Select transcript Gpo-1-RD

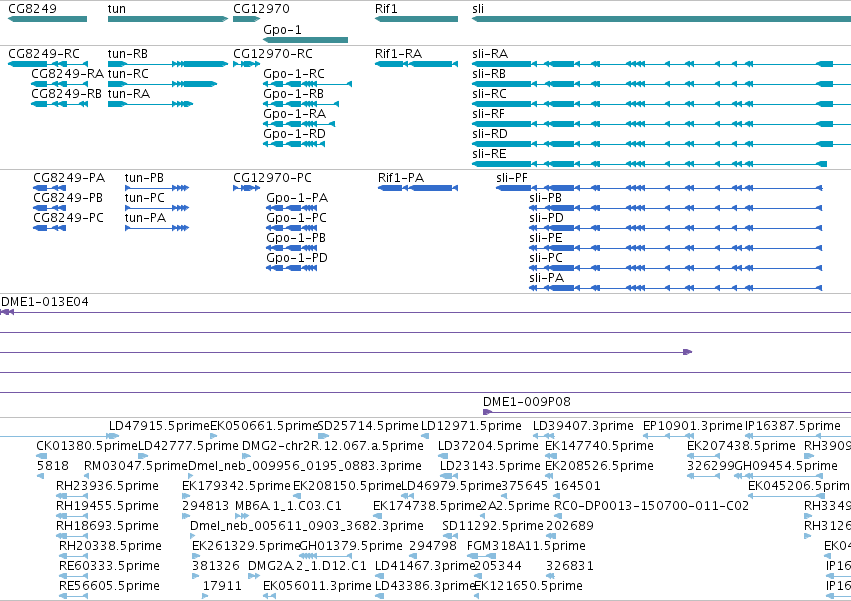294,144
